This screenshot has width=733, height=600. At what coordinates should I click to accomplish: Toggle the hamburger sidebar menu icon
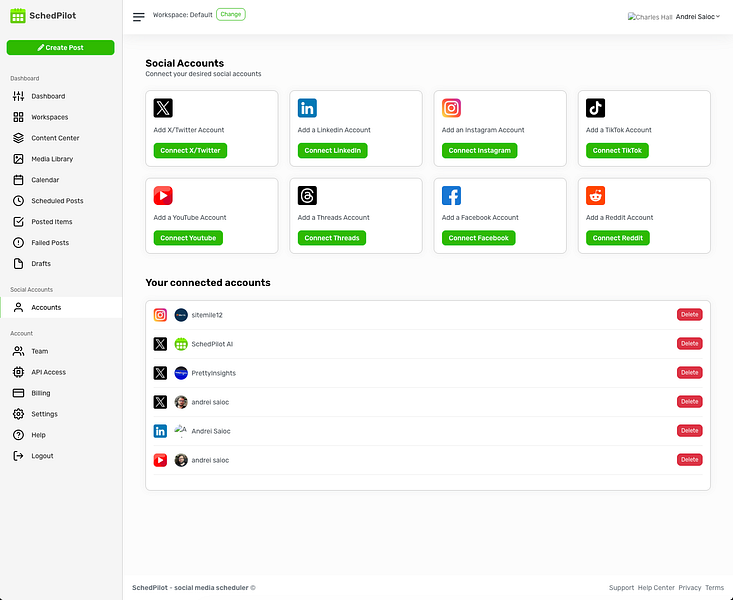pos(138,17)
